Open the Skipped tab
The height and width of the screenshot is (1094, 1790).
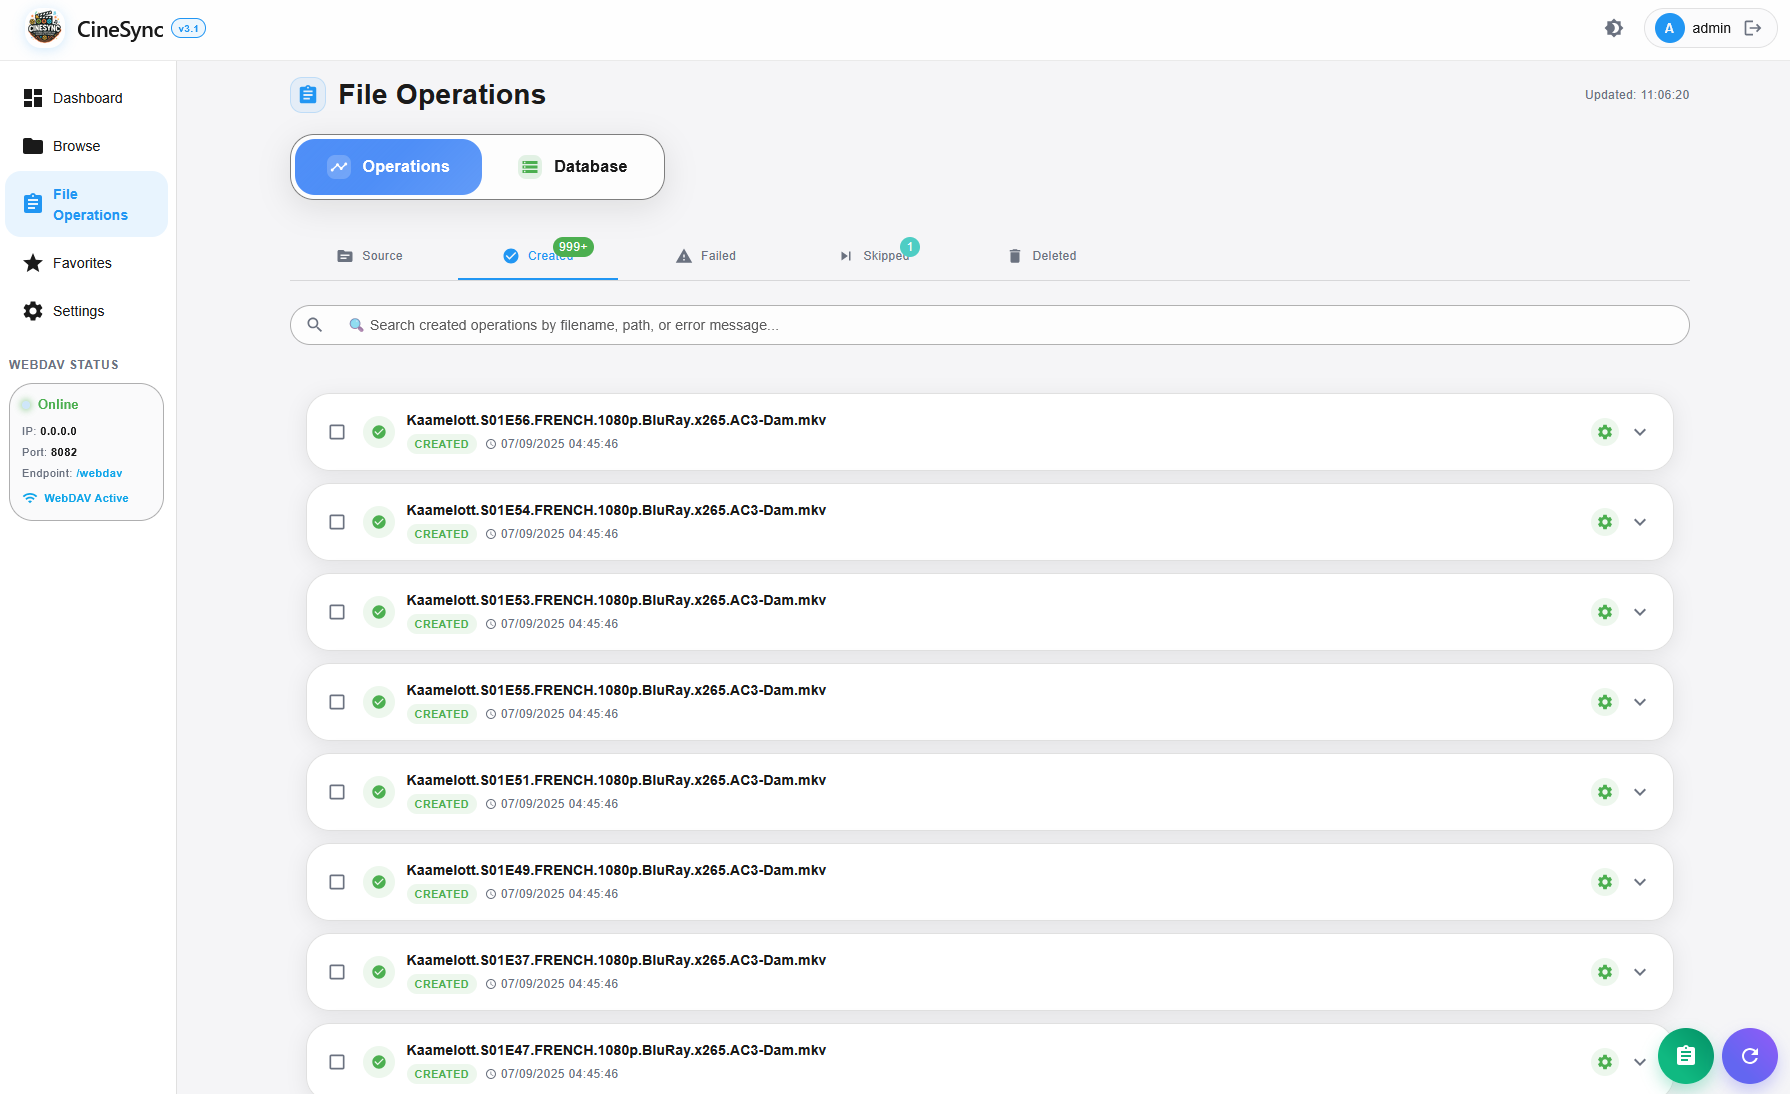pos(875,256)
